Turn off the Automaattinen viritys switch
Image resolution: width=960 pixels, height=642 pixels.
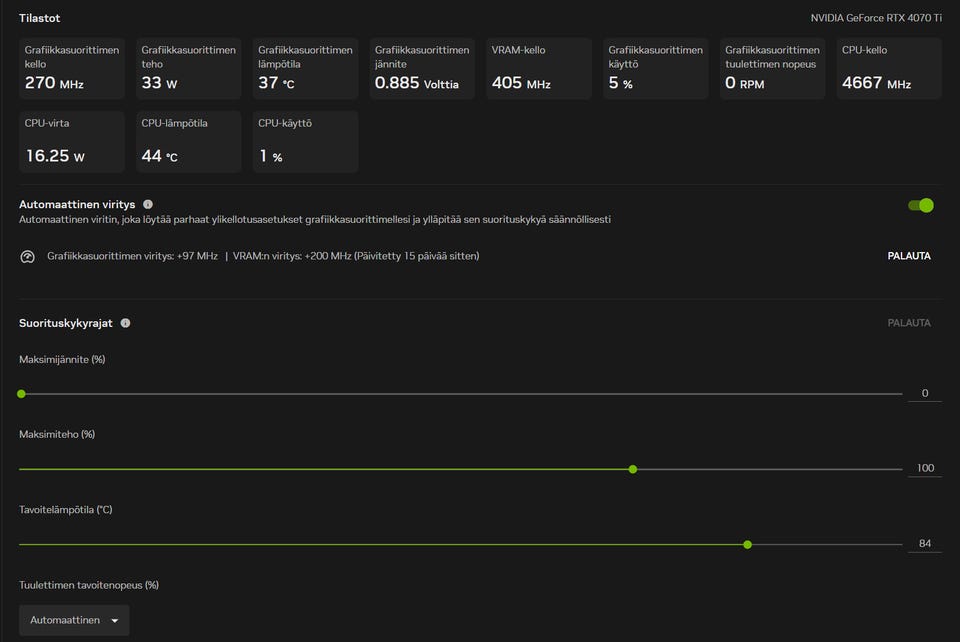921,206
